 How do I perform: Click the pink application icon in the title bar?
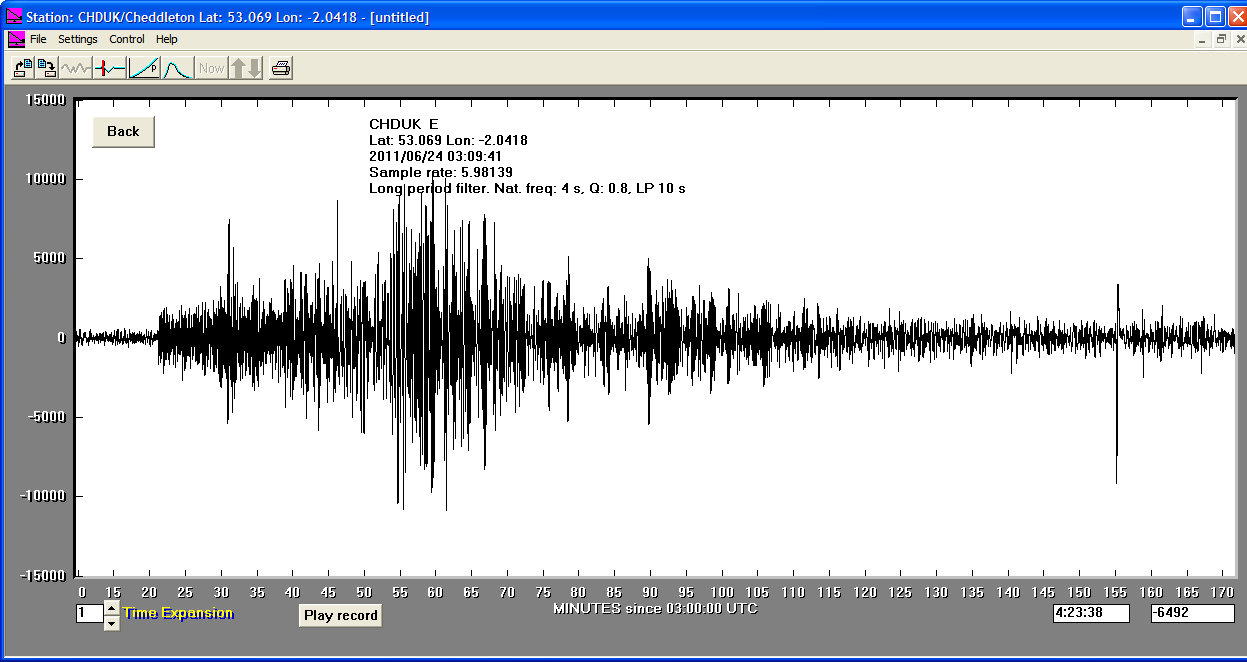pos(14,17)
